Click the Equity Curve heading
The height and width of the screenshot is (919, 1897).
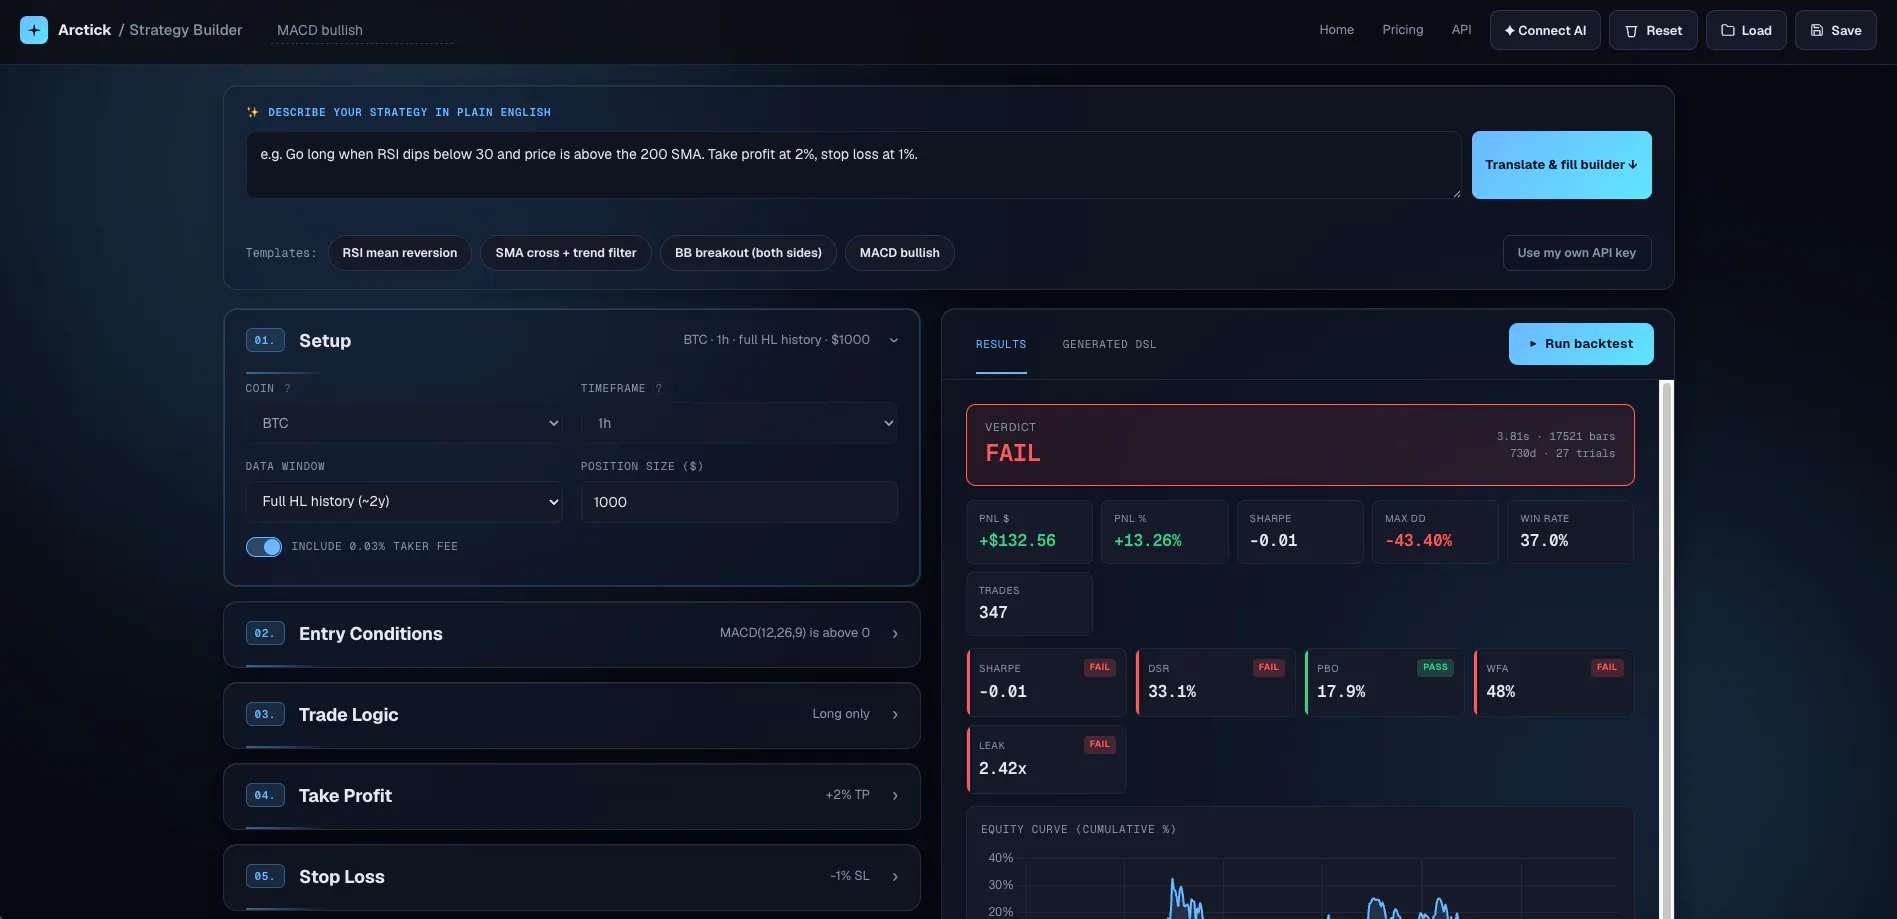[1078, 830]
